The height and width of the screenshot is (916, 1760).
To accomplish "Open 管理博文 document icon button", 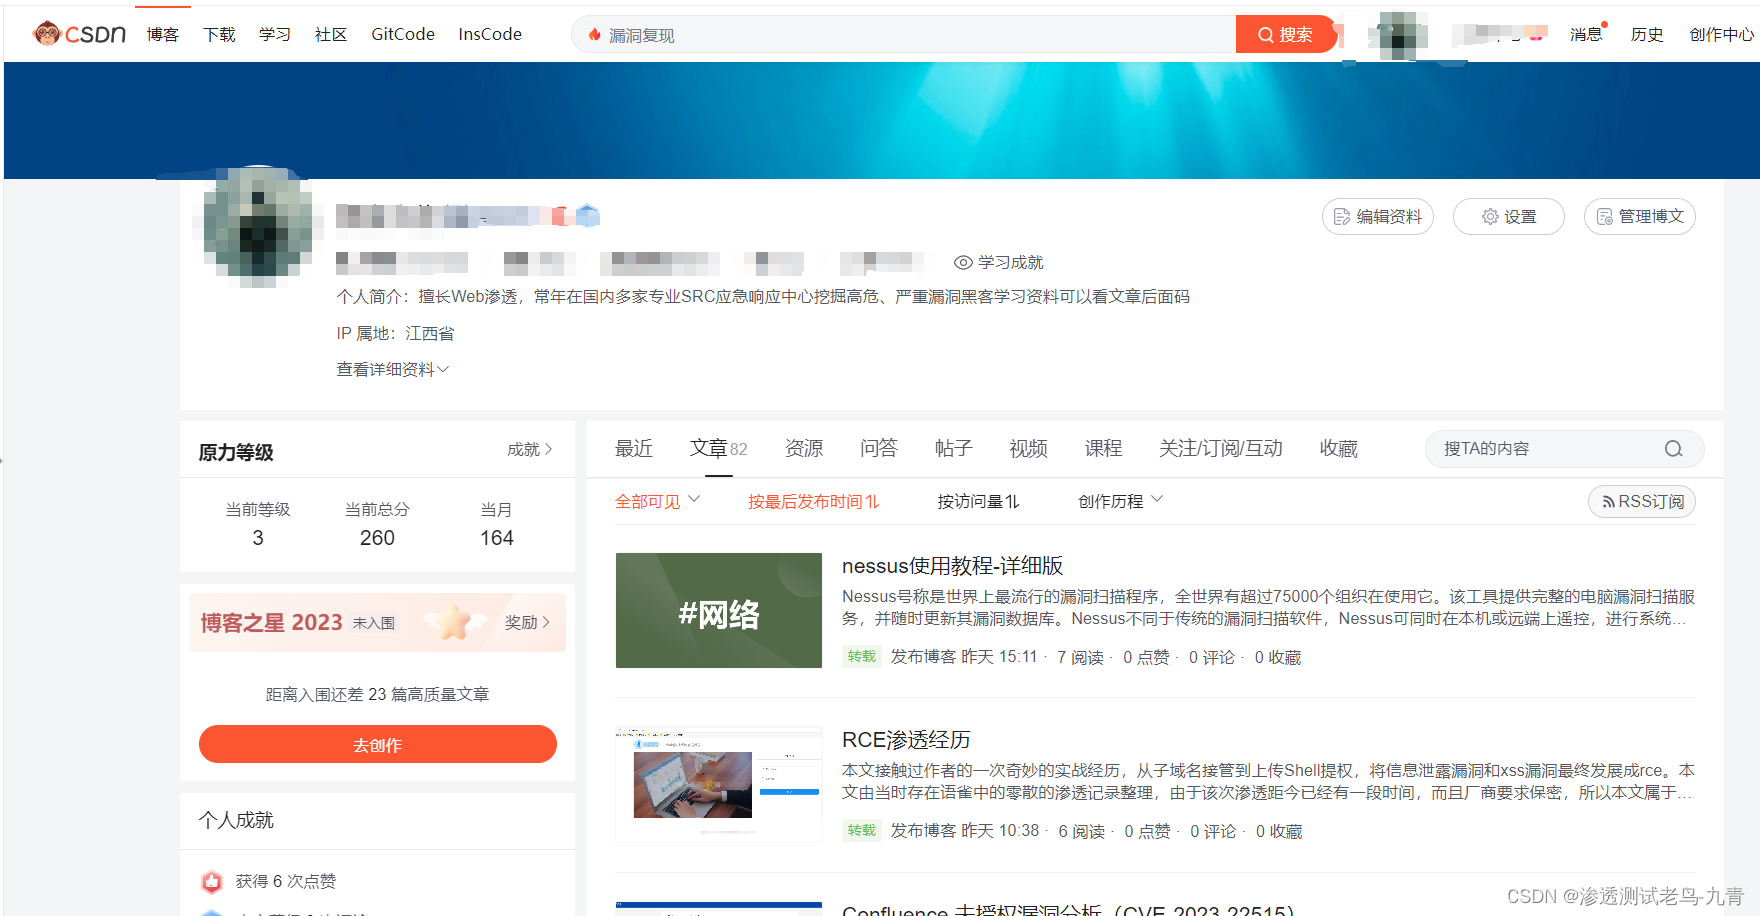I will click(x=1640, y=217).
